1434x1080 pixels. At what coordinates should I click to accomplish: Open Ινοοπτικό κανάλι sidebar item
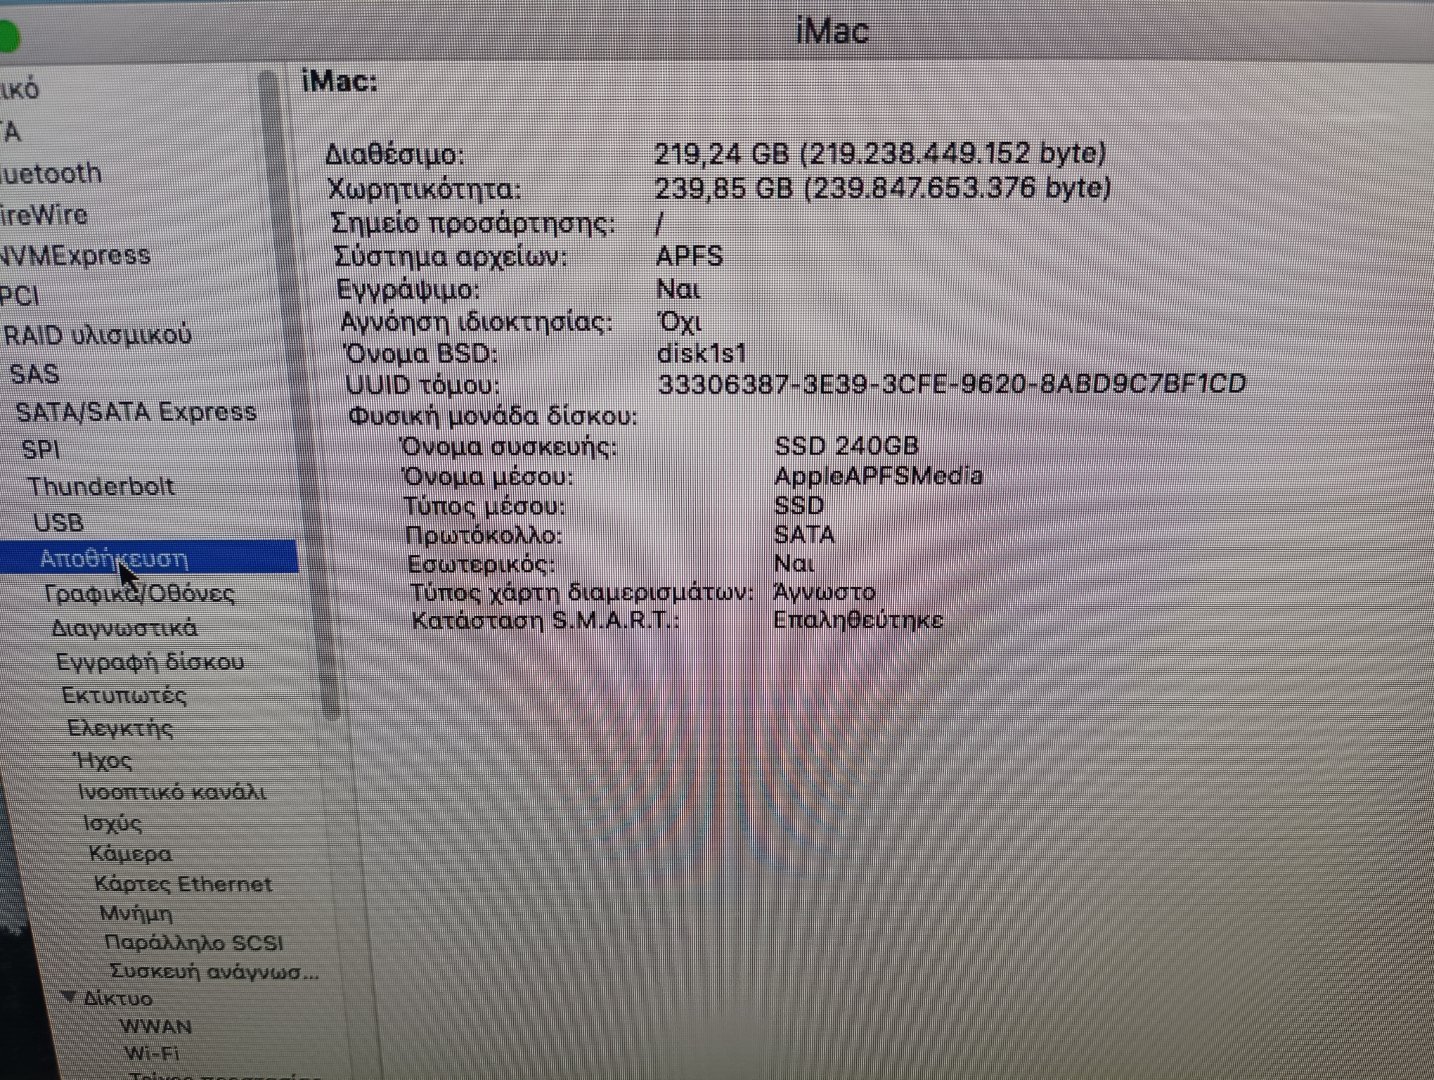(x=172, y=792)
